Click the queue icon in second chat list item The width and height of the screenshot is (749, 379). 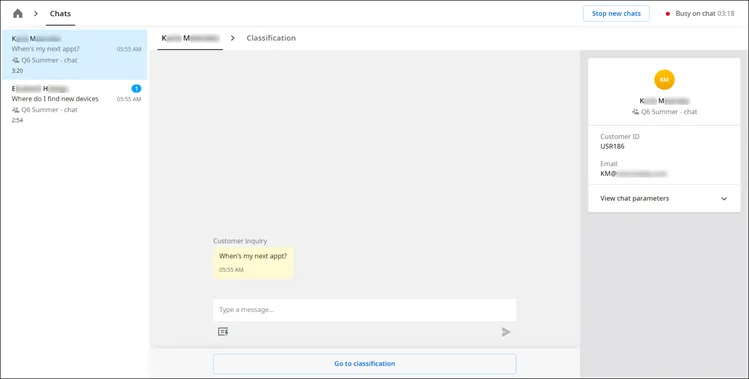coord(16,110)
